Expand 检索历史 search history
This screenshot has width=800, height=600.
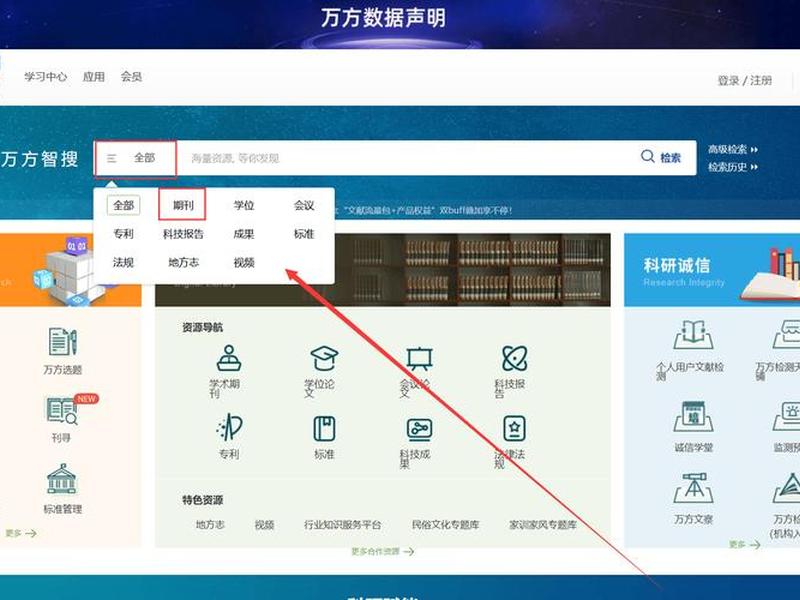pyautogui.click(x=733, y=167)
